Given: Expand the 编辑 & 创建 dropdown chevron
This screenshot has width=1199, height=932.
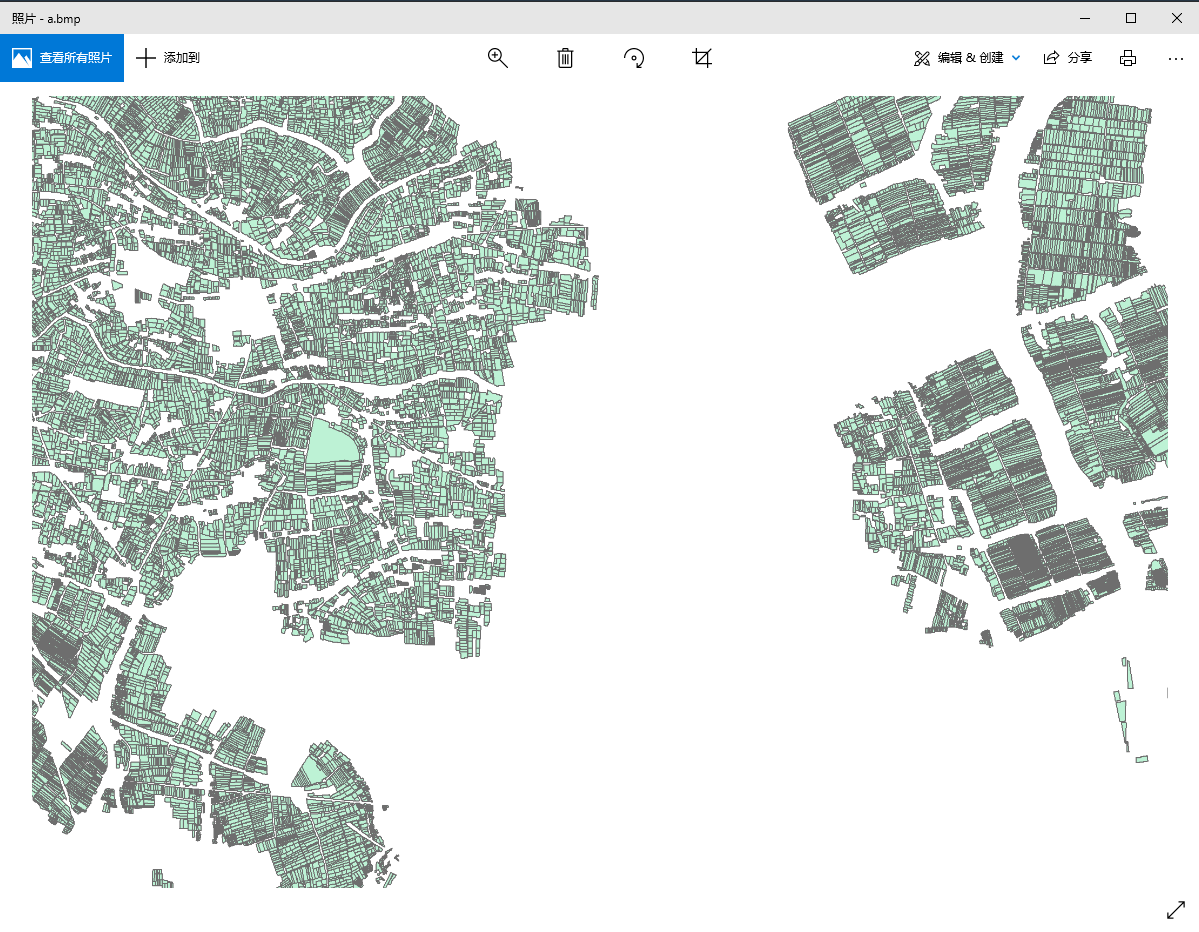Looking at the screenshot, I should coord(1016,58).
